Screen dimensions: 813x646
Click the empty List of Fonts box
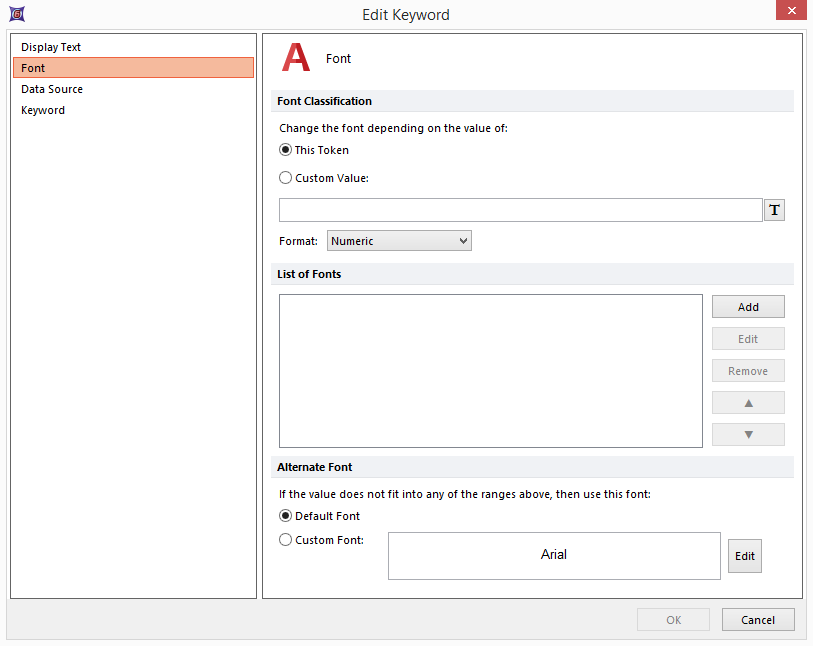point(490,370)
